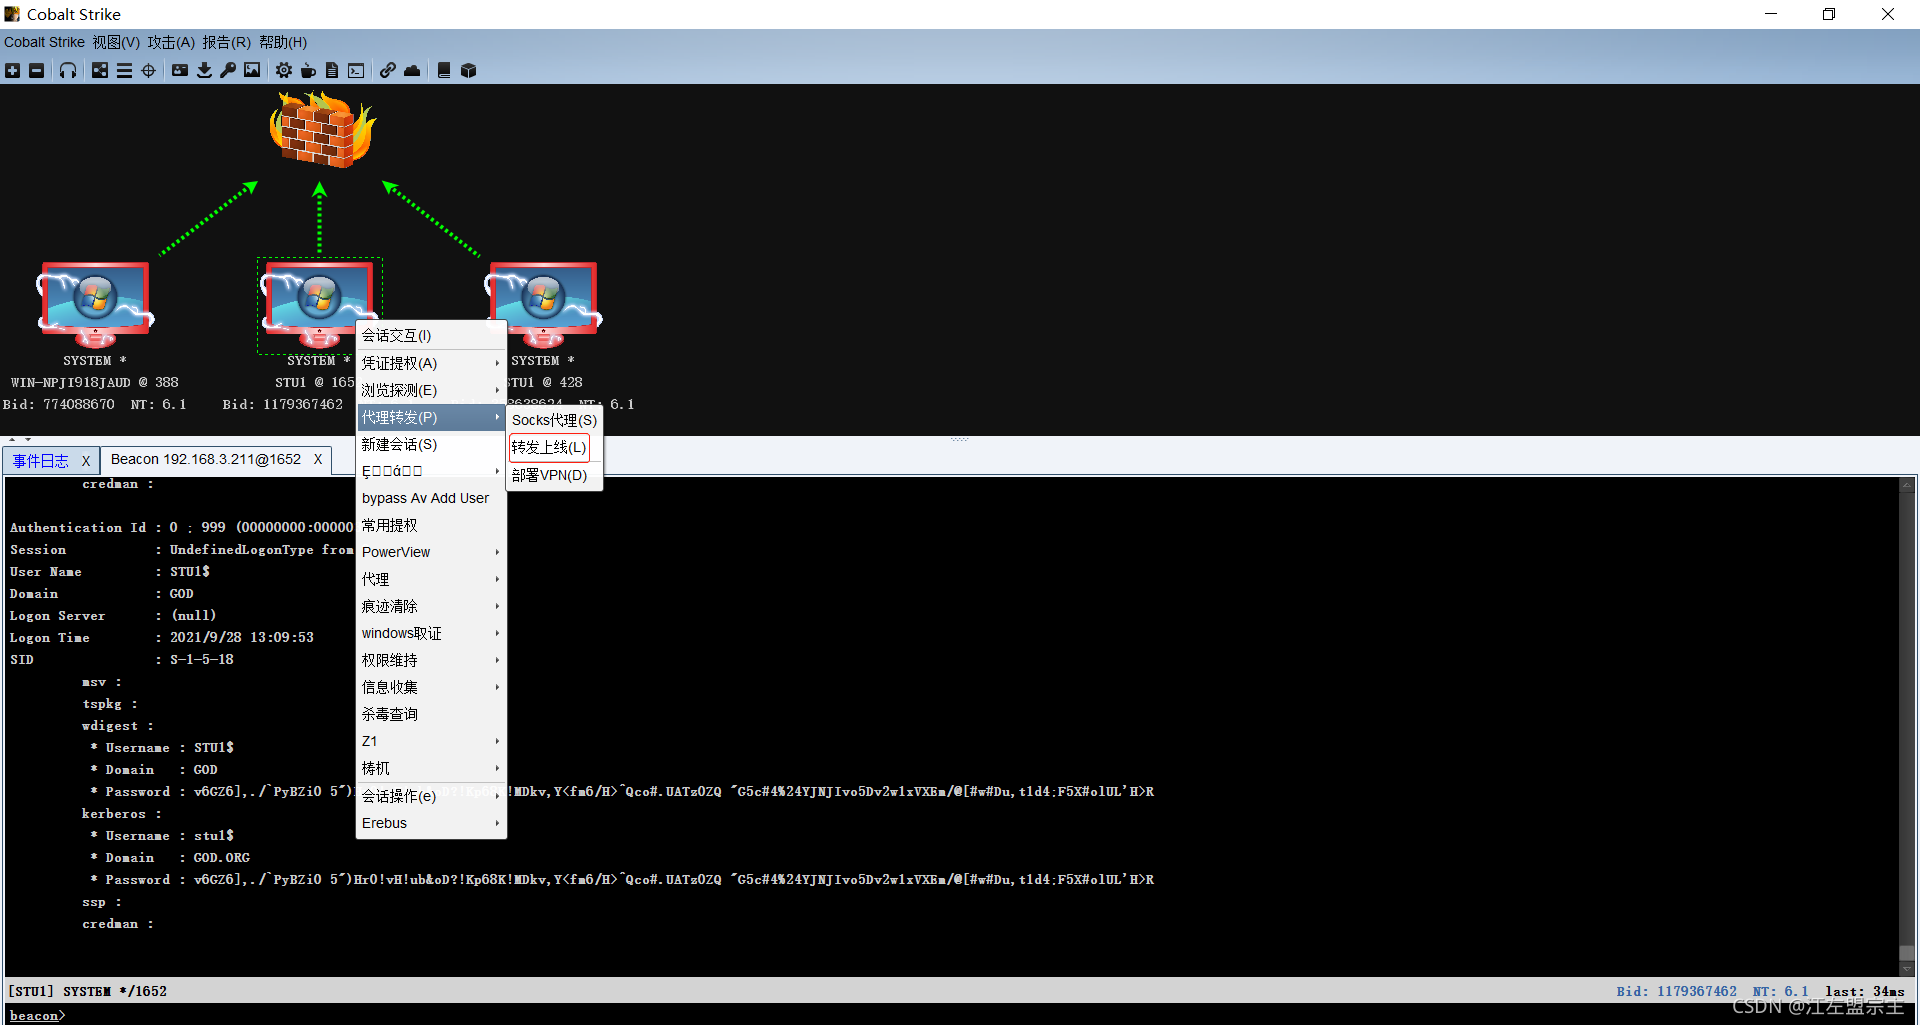
Task: Open the 攻击(A) menu
Action: click(171, 42)
